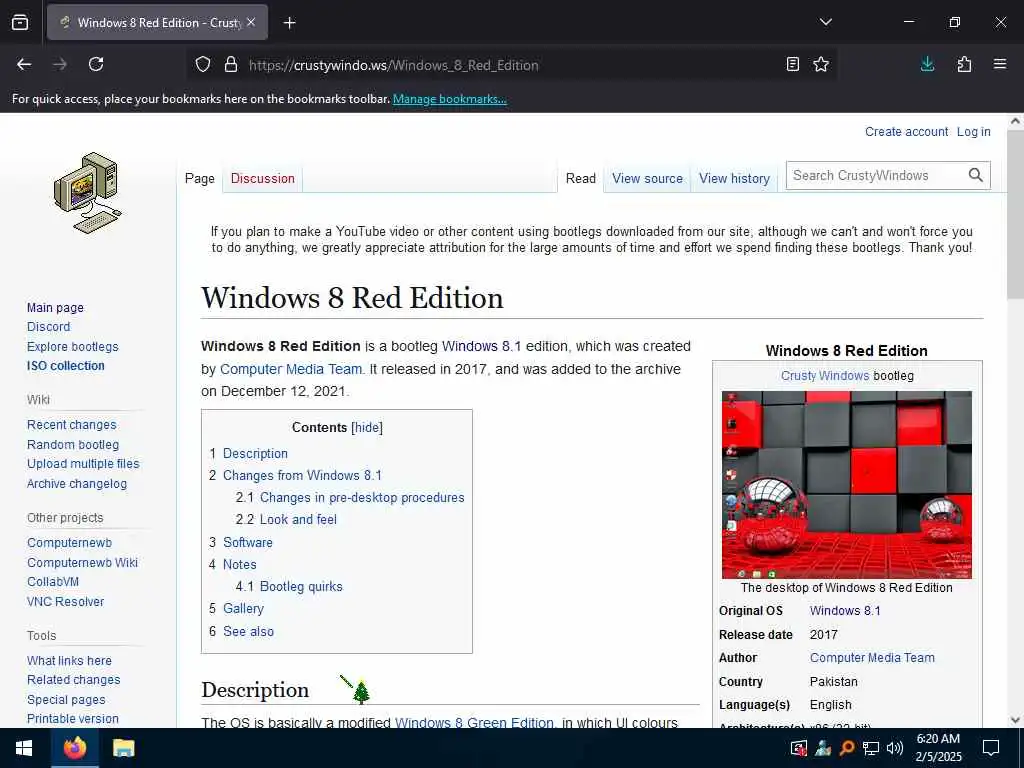This screenshot has height=768, width=1024.
Task: Open the CollabVM link
Action: click(53, 581)
